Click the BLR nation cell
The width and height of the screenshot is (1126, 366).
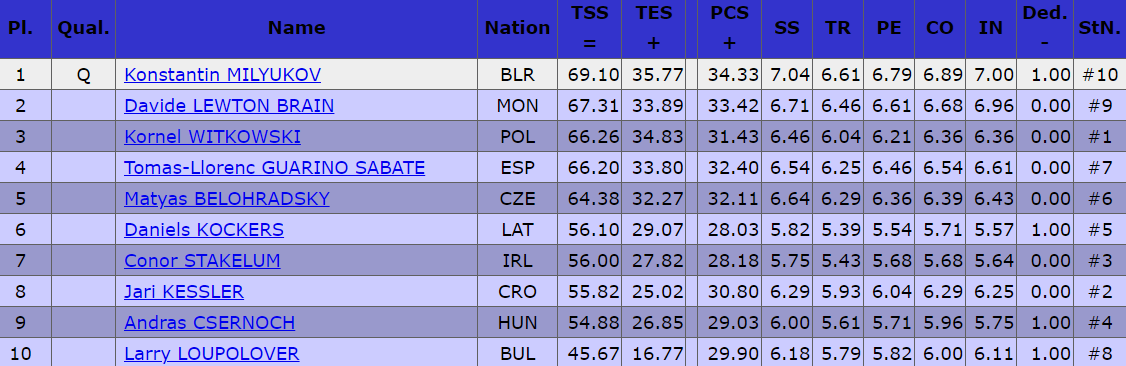[518, 75]
